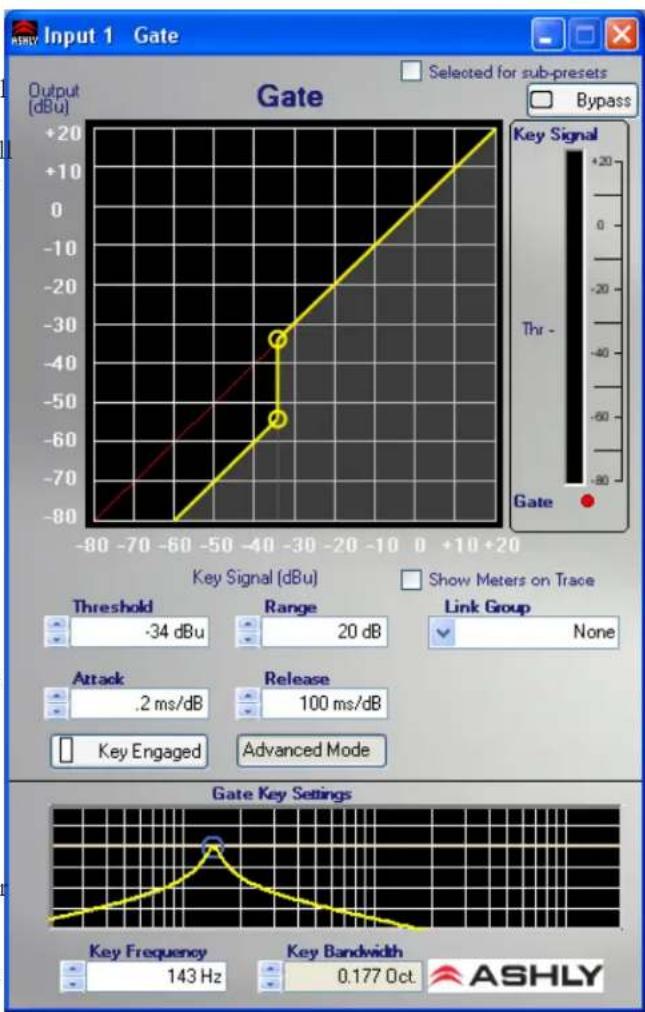Increase Release with up arrow
Screen dimensions: 645x1012
point(248,696)
